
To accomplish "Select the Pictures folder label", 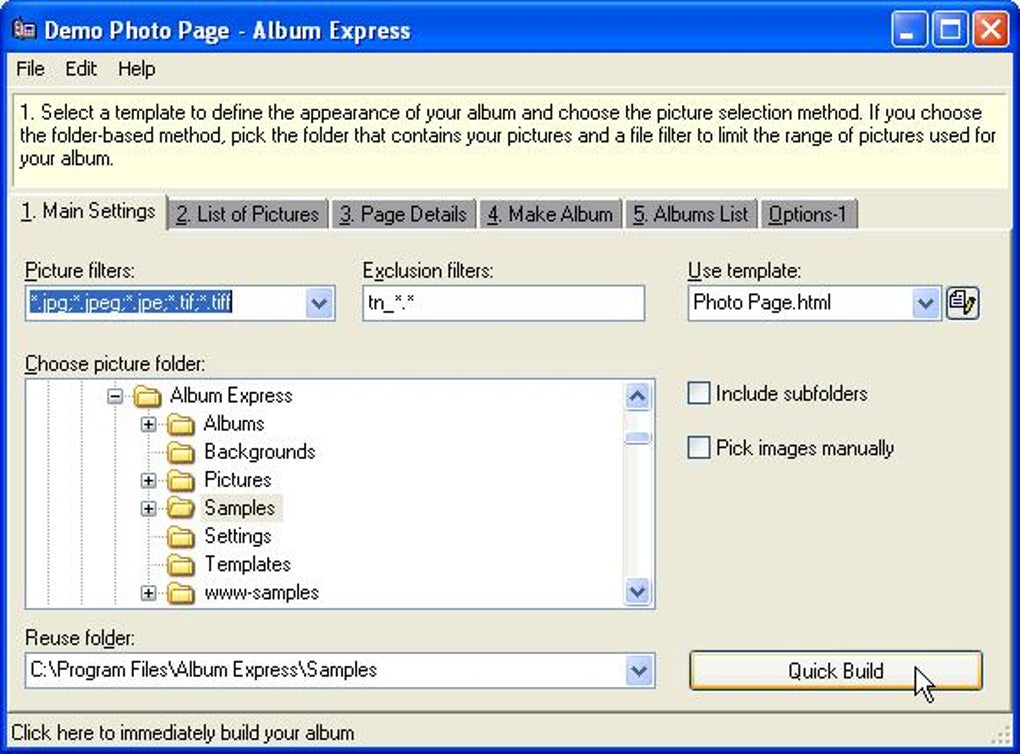I will (x=237, y=480).
